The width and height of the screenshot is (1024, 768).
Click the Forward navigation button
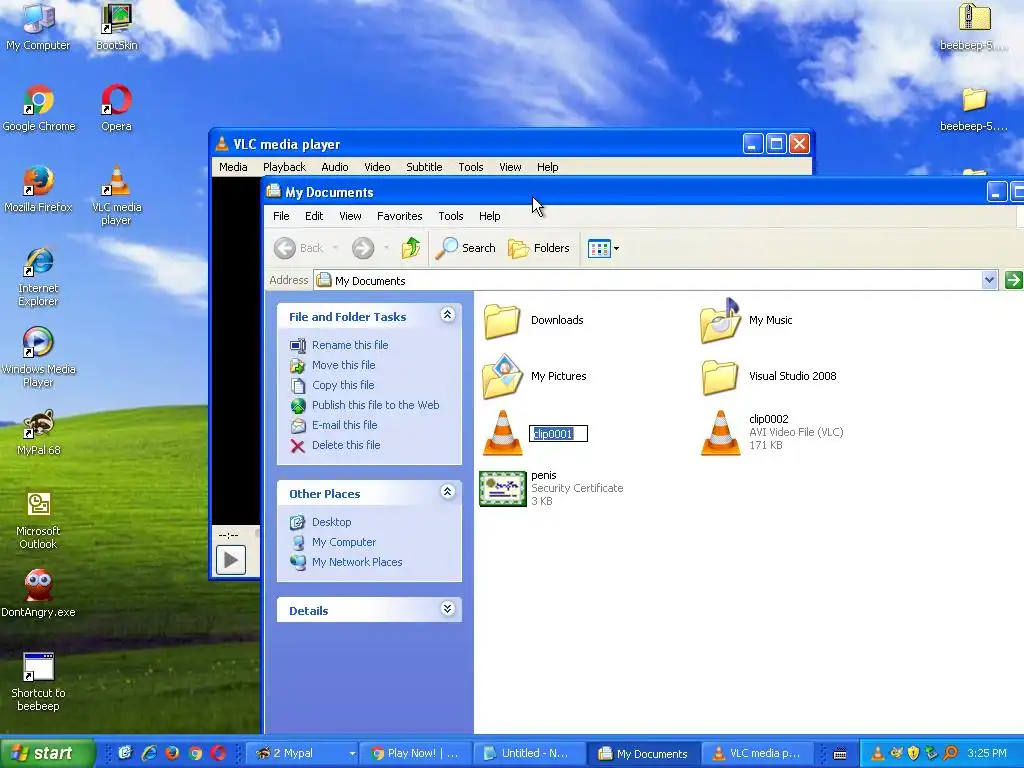pos(363,248)
